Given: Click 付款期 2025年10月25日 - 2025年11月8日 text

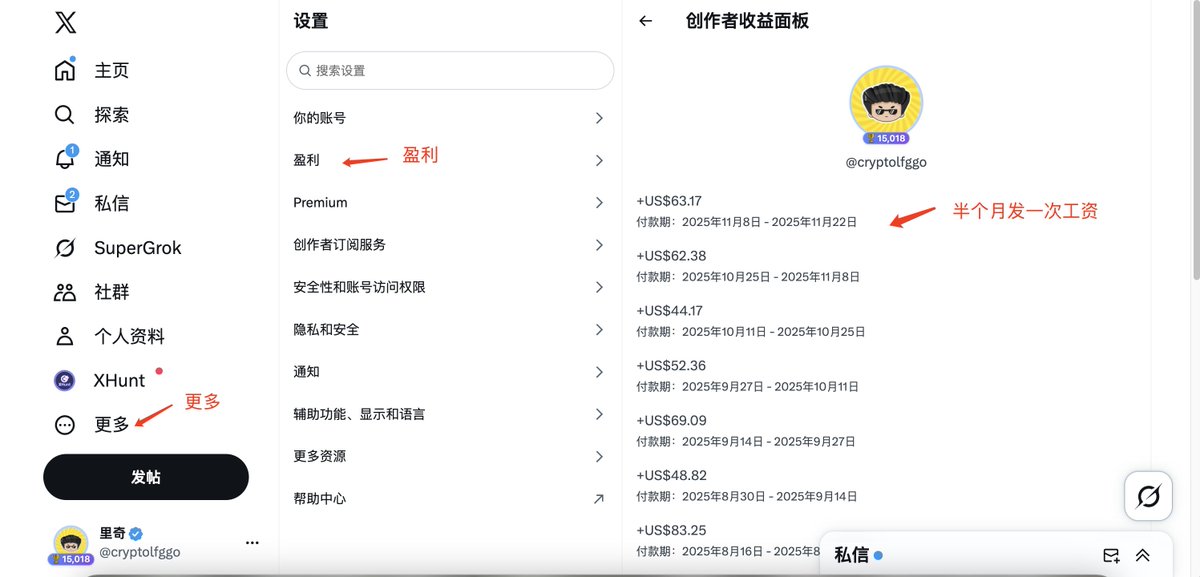Looking at the screenshot, I should click(748, 277).
